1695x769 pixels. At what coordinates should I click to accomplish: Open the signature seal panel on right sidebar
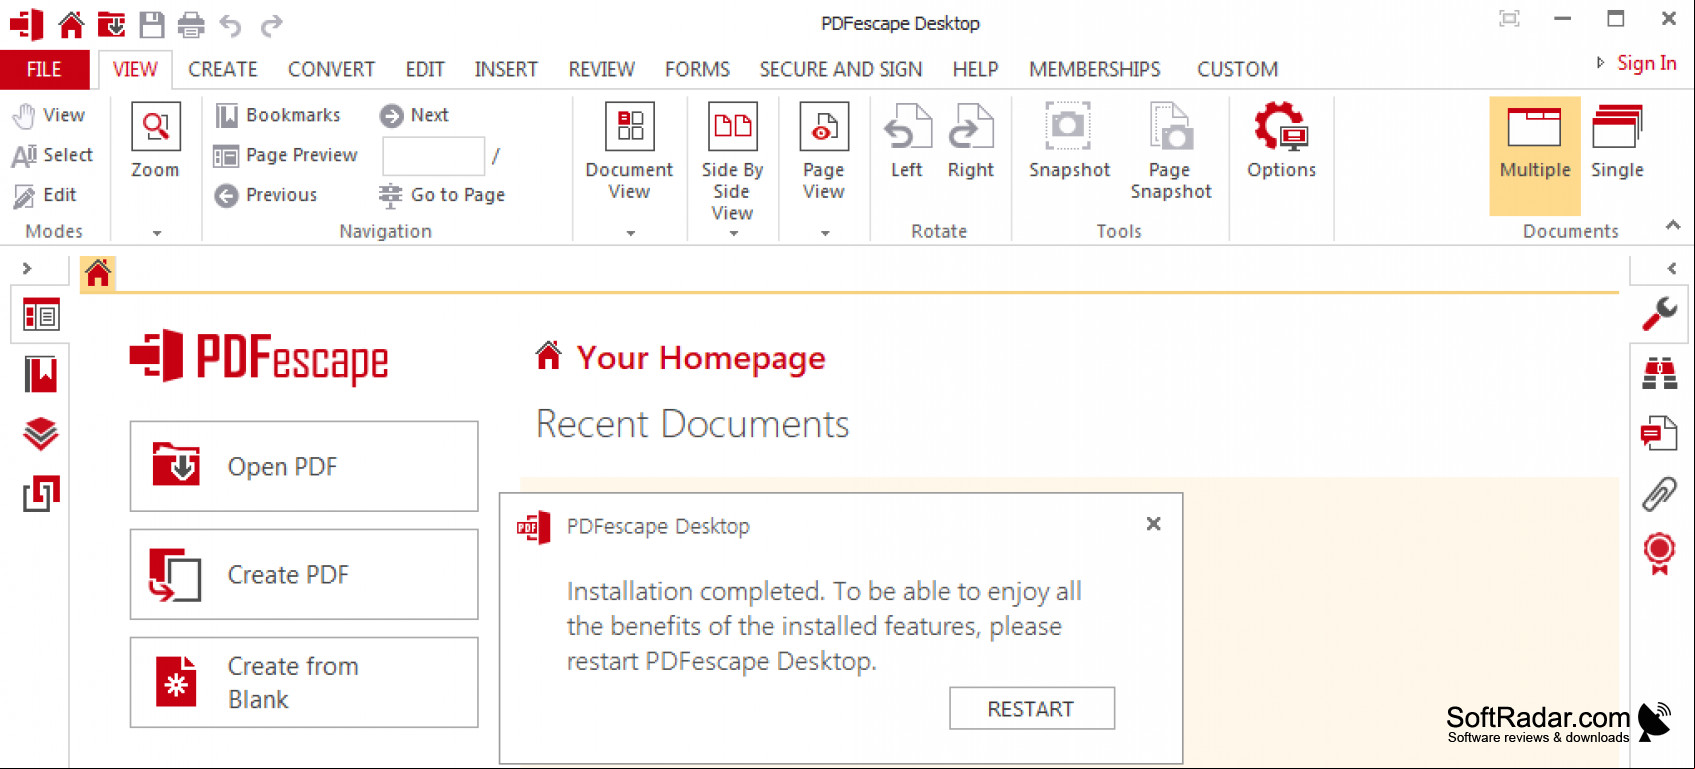coord(1660,553)
